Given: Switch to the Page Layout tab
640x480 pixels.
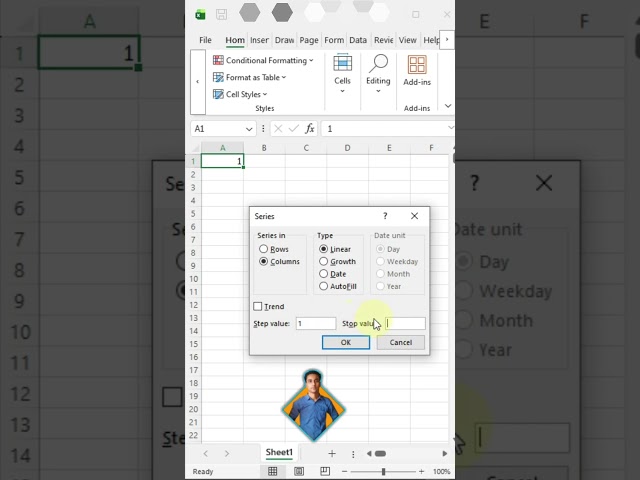Looking at the screenshot, I should pos(309,40).
